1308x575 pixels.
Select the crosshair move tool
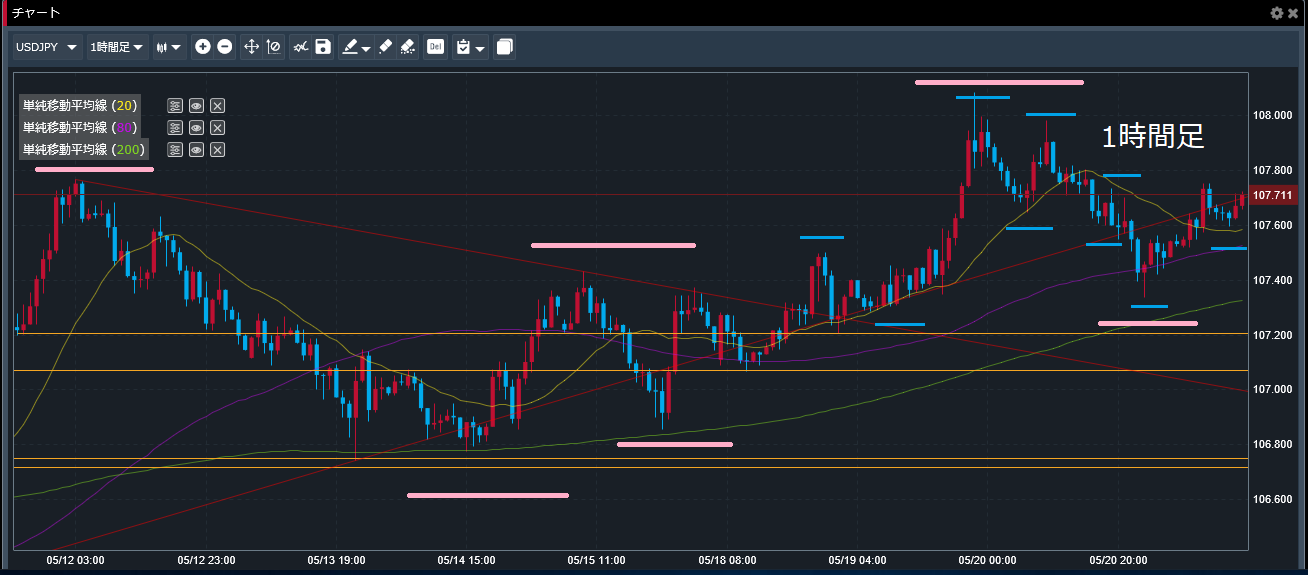252,47
